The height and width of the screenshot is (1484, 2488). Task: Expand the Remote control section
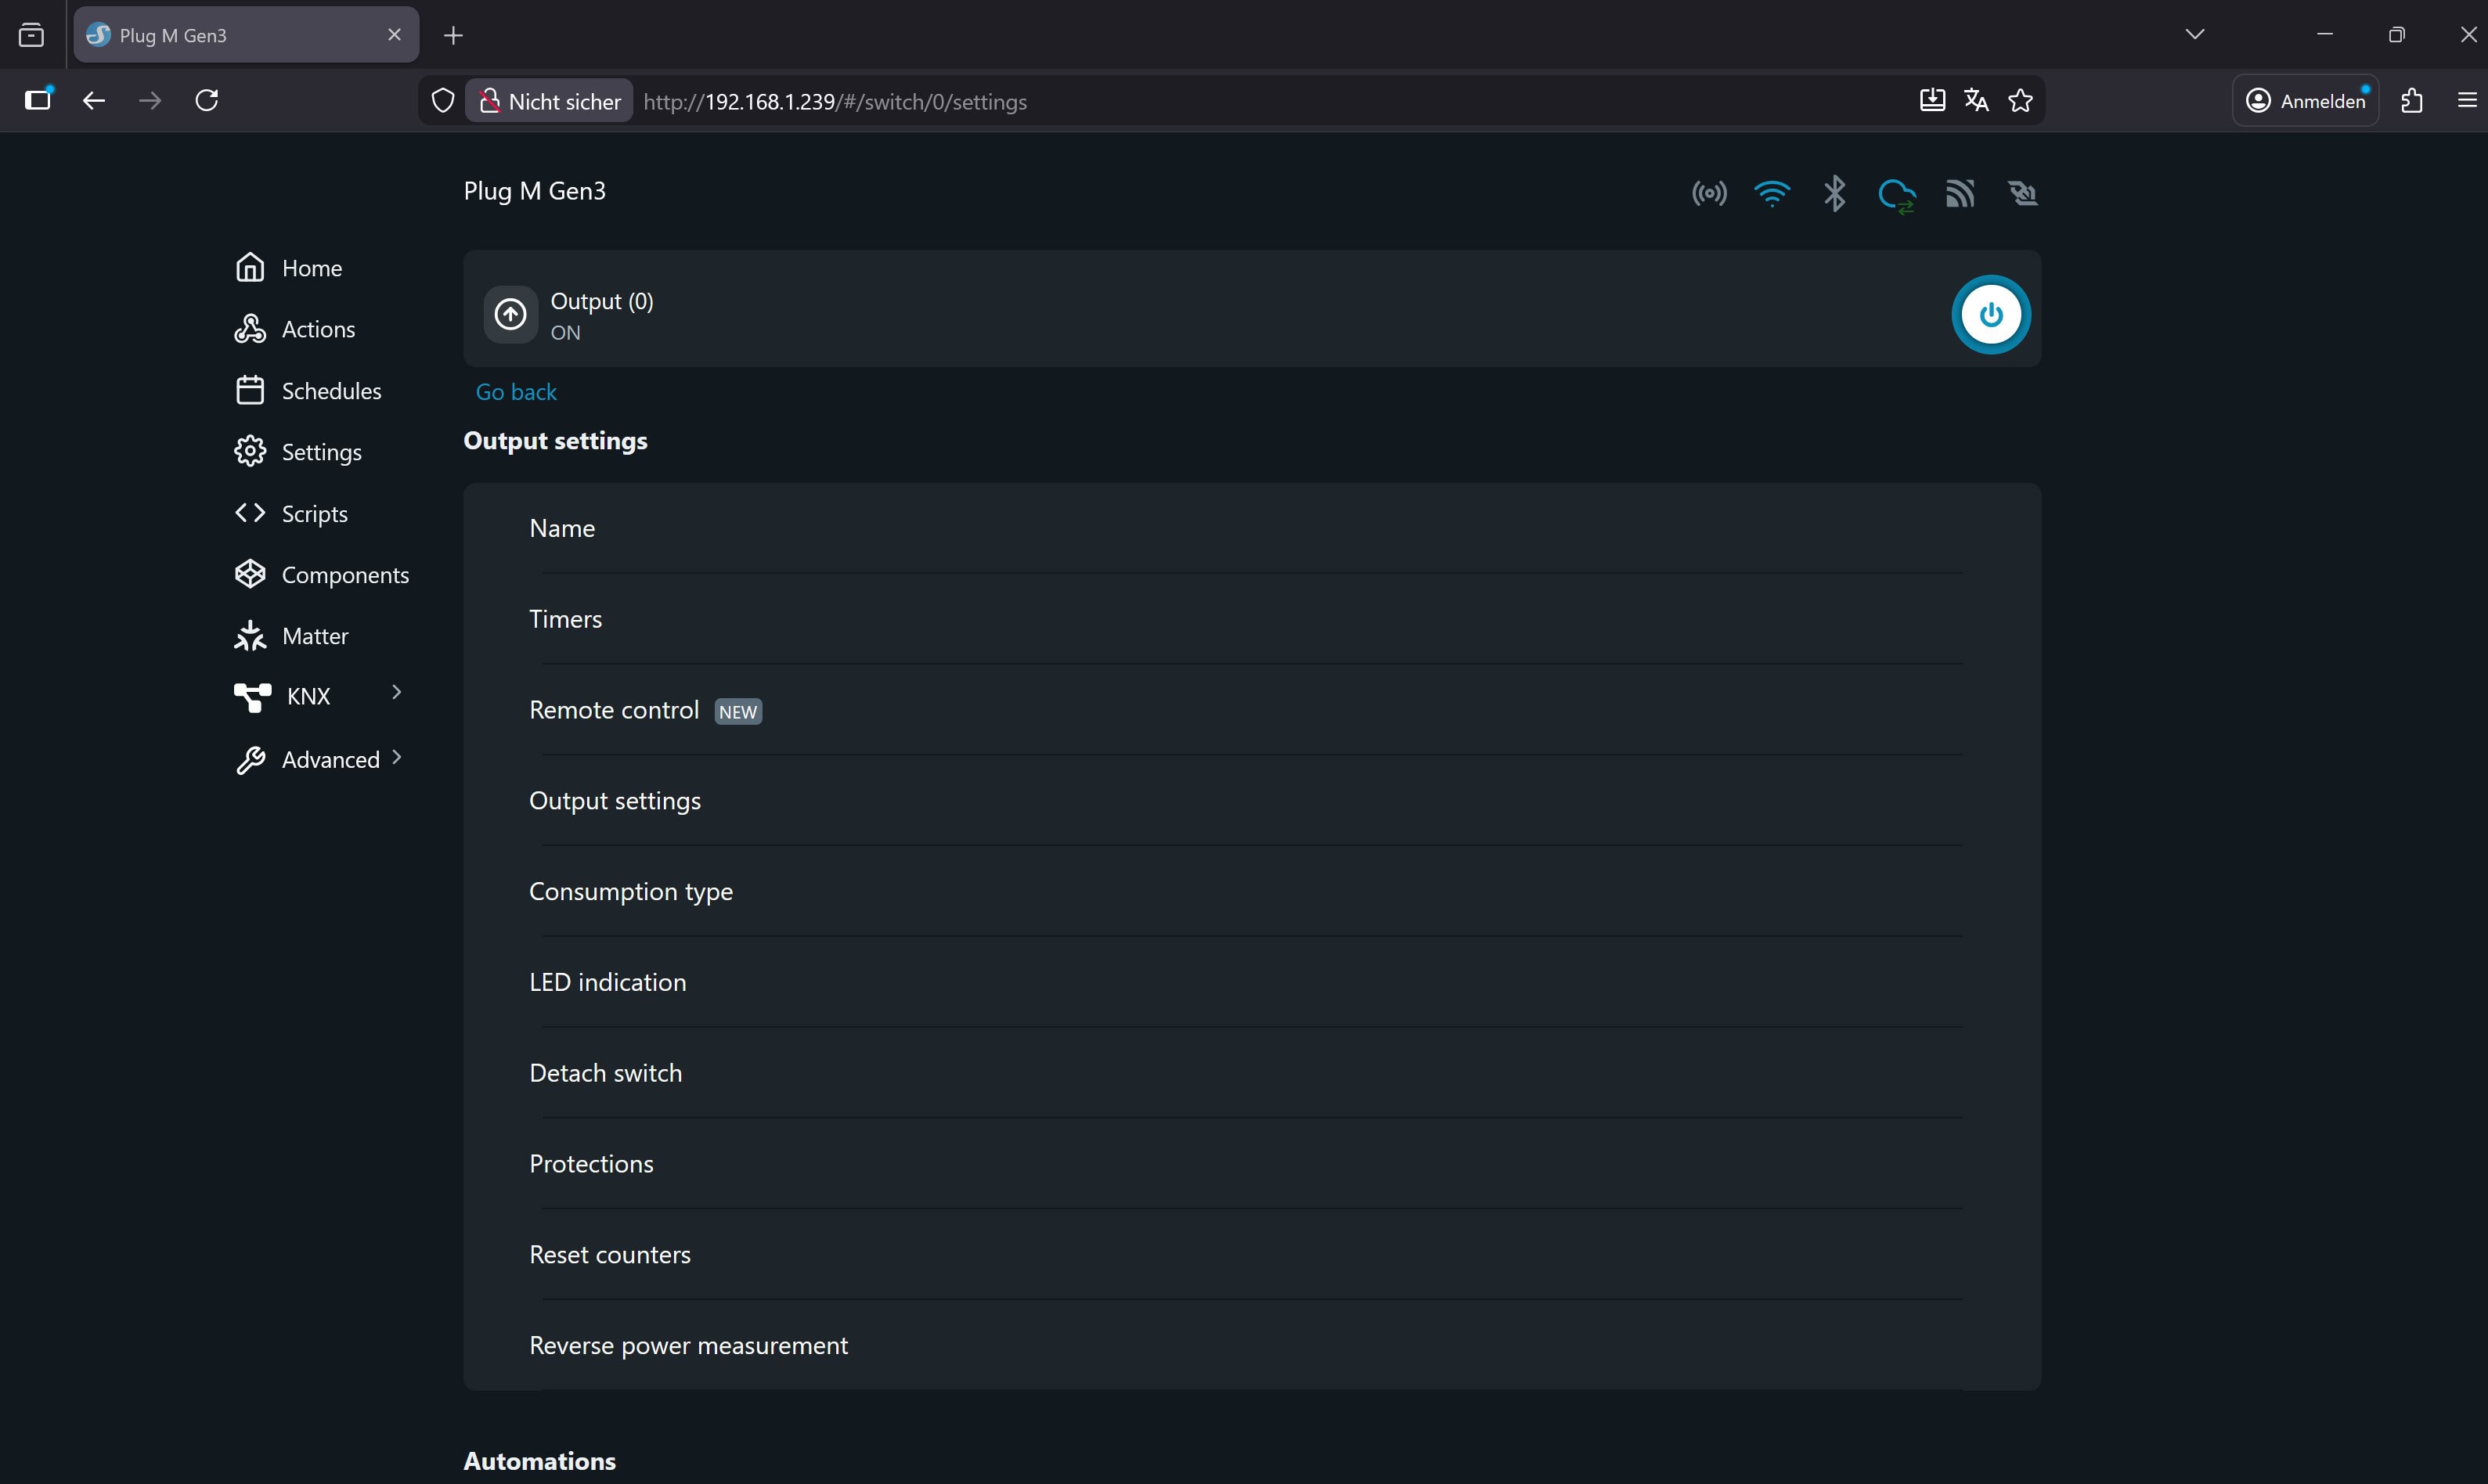click(x=614, y=710)
